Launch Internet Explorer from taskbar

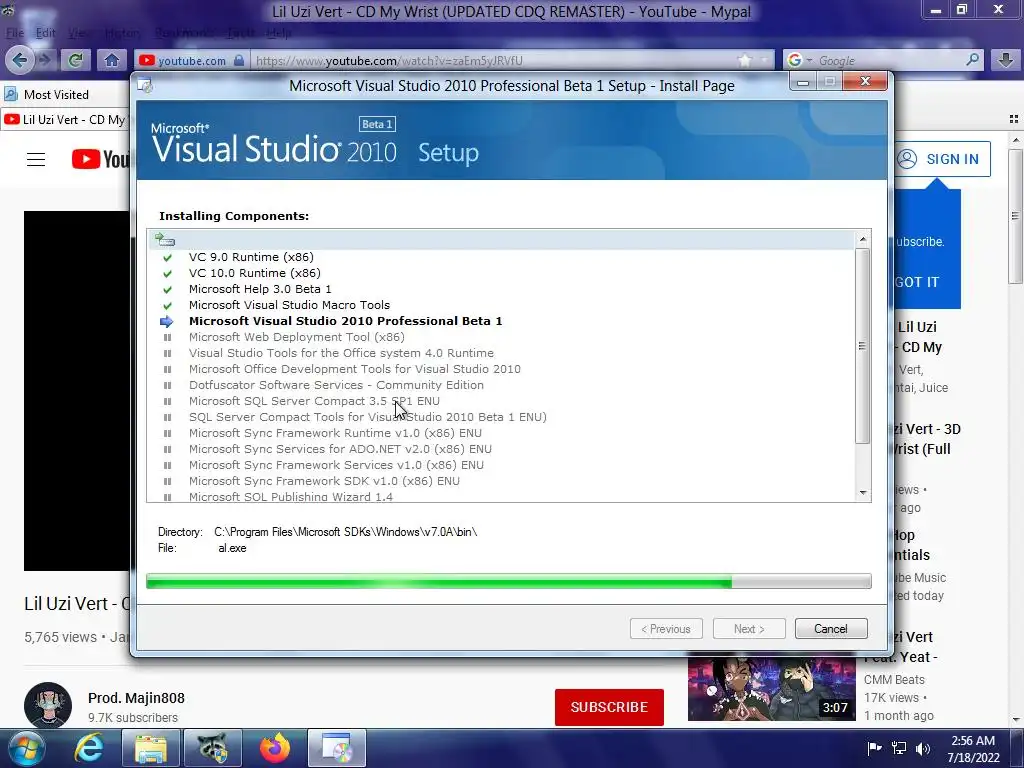88,749
